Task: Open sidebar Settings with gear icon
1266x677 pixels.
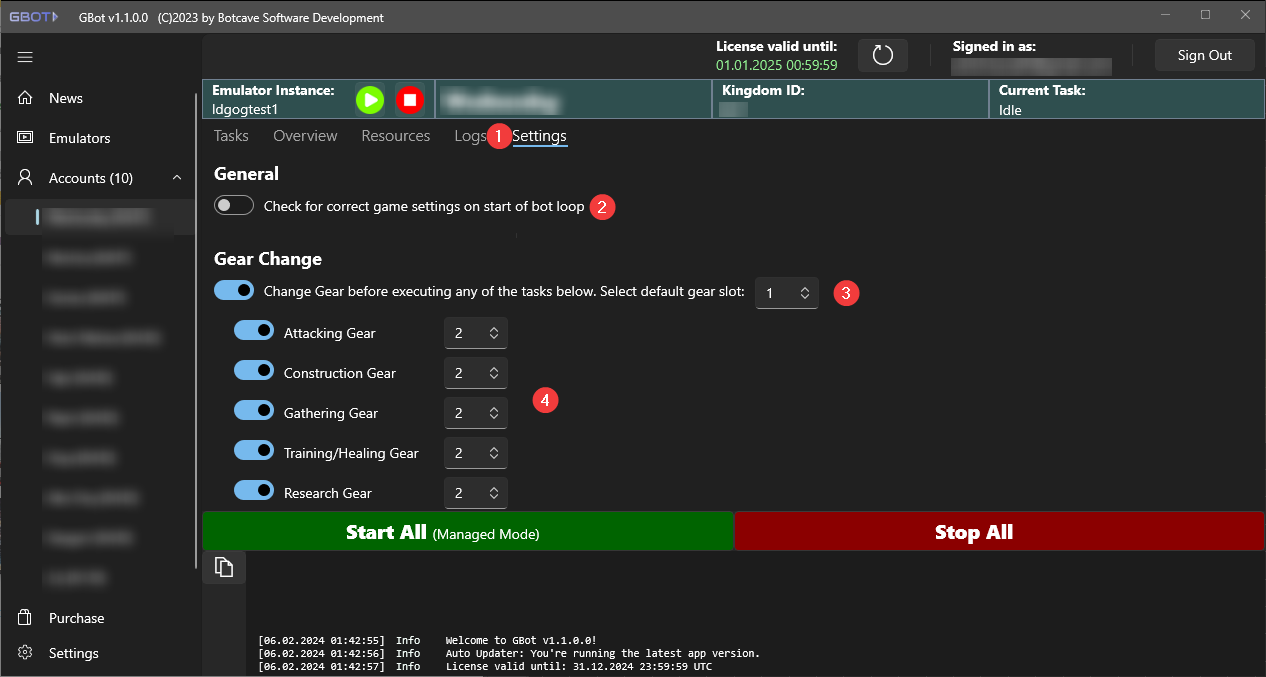Action: (x=73, y=653)
